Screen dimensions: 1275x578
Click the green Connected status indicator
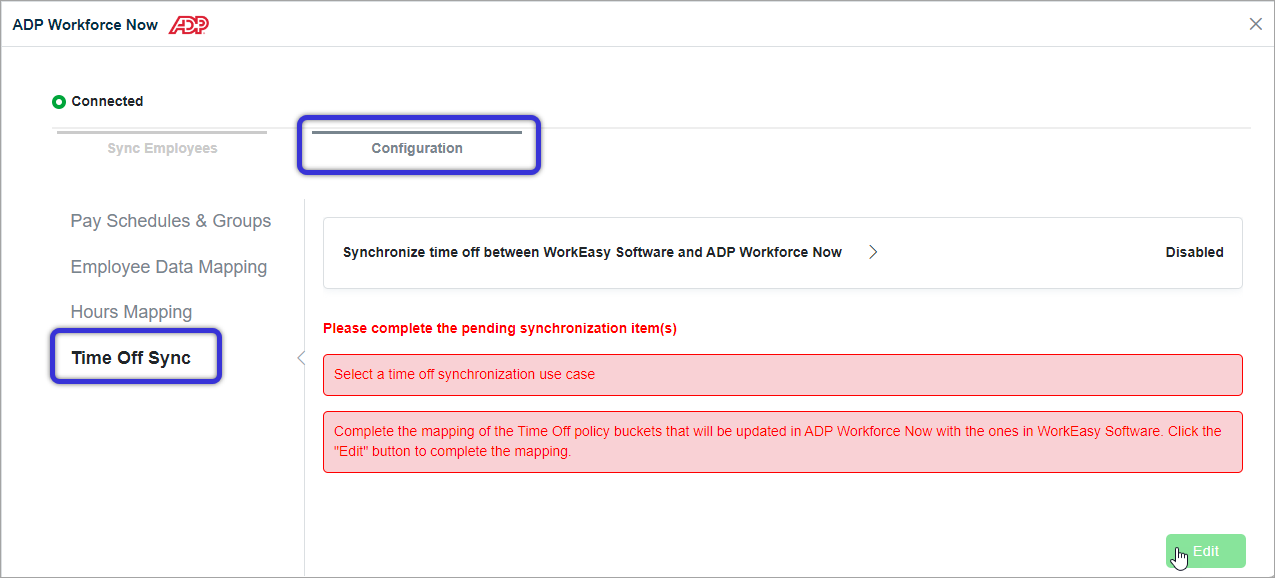(x=59, y=102)
